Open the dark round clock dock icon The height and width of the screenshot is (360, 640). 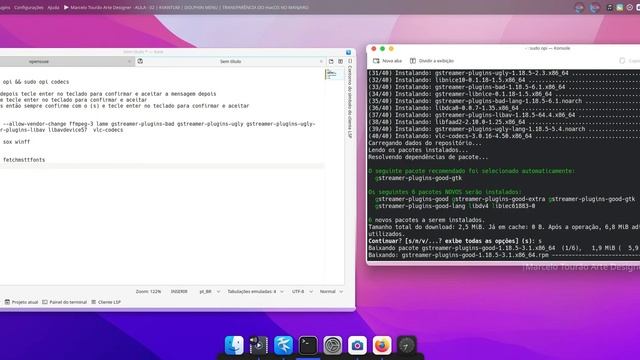tap(407, 345)
